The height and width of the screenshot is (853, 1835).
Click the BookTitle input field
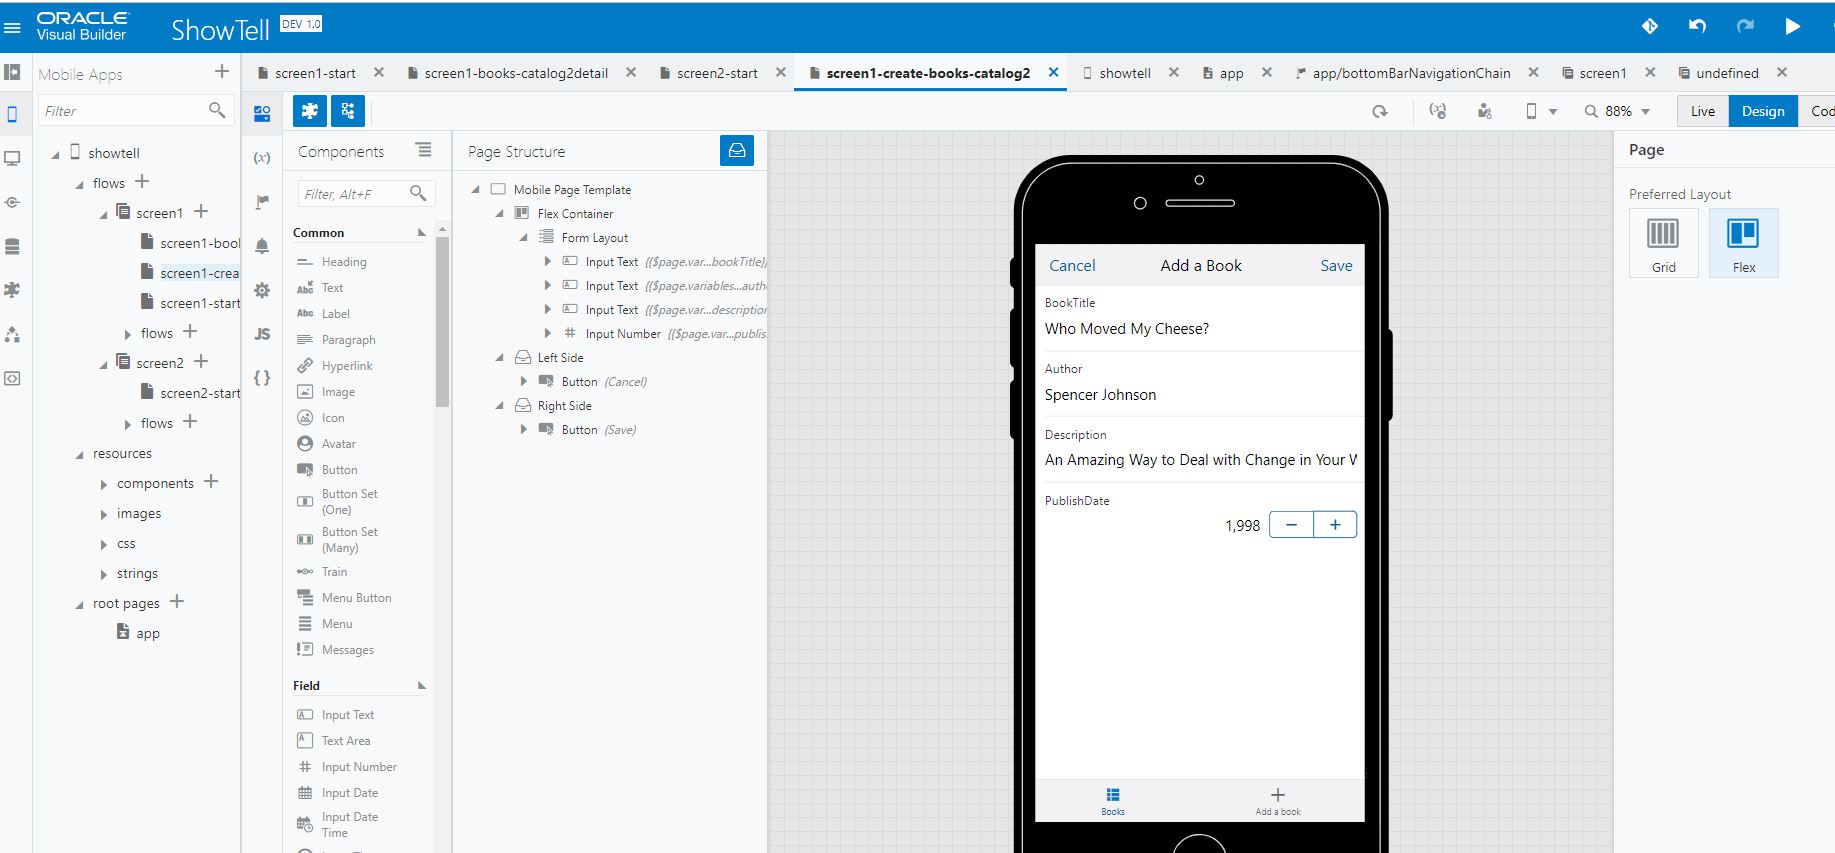click(1200, 329)
